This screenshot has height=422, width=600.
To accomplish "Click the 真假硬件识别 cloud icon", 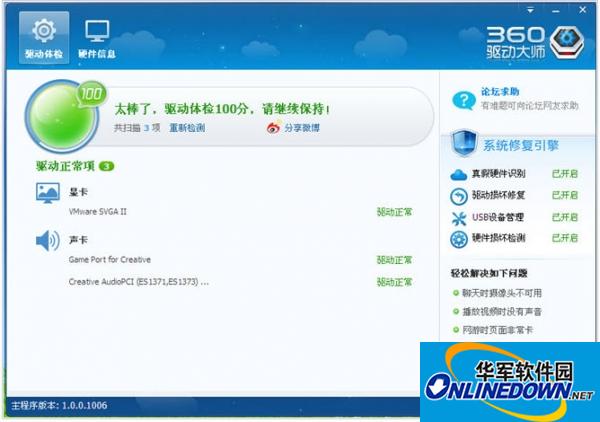I will (x=458, y=175).
